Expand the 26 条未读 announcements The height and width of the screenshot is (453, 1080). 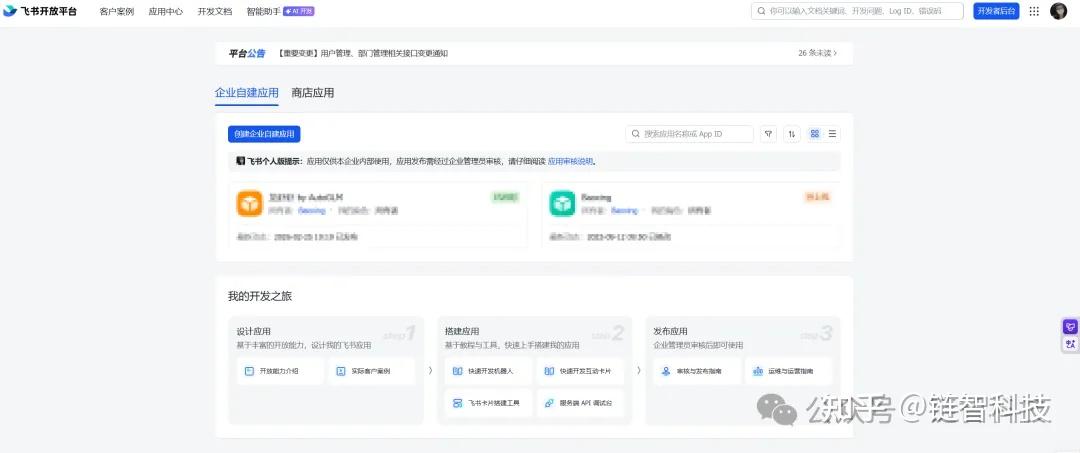pos(818,53)
